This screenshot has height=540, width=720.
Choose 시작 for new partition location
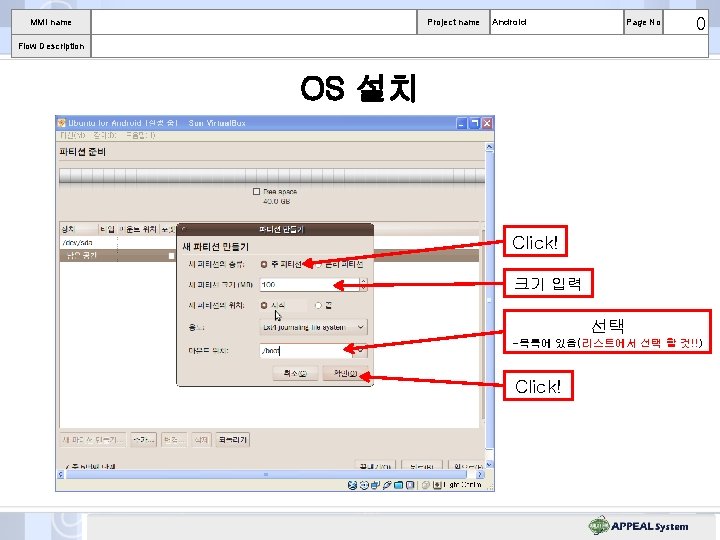pyautogui.click(x=264, y=305)
